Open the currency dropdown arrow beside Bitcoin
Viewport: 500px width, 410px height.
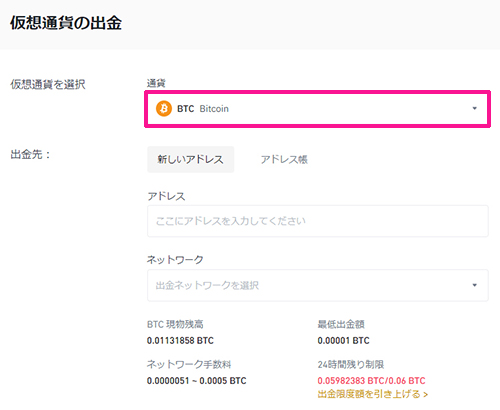[x=474, y=108]
